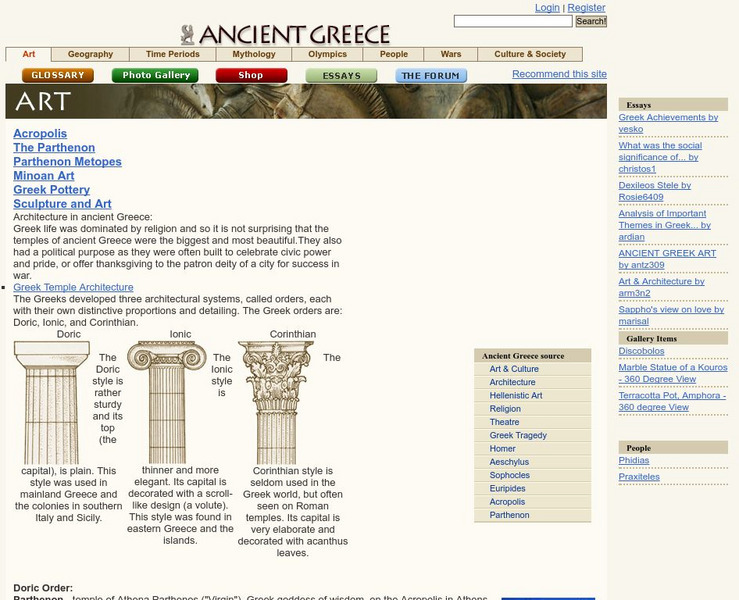The width and height of the screenshot is (739, 600).
Task: Click the Corinthian column image
Action: (275, 402)
